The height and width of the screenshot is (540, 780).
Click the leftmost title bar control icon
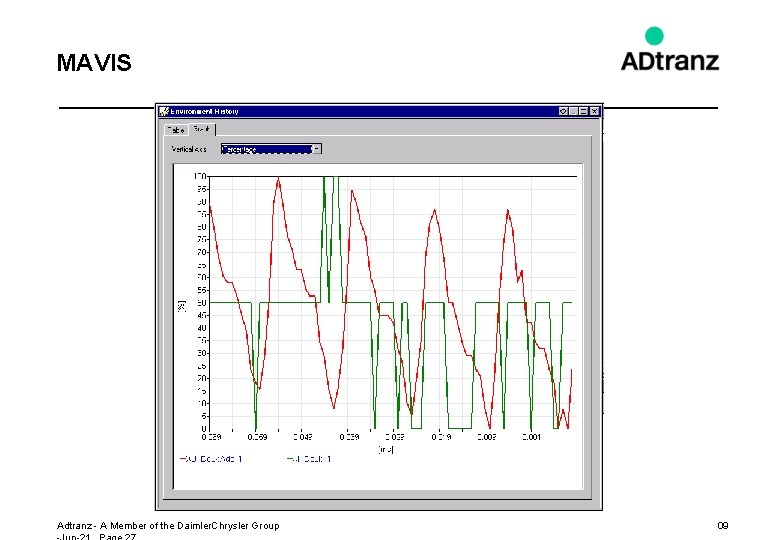pos(563,111)
